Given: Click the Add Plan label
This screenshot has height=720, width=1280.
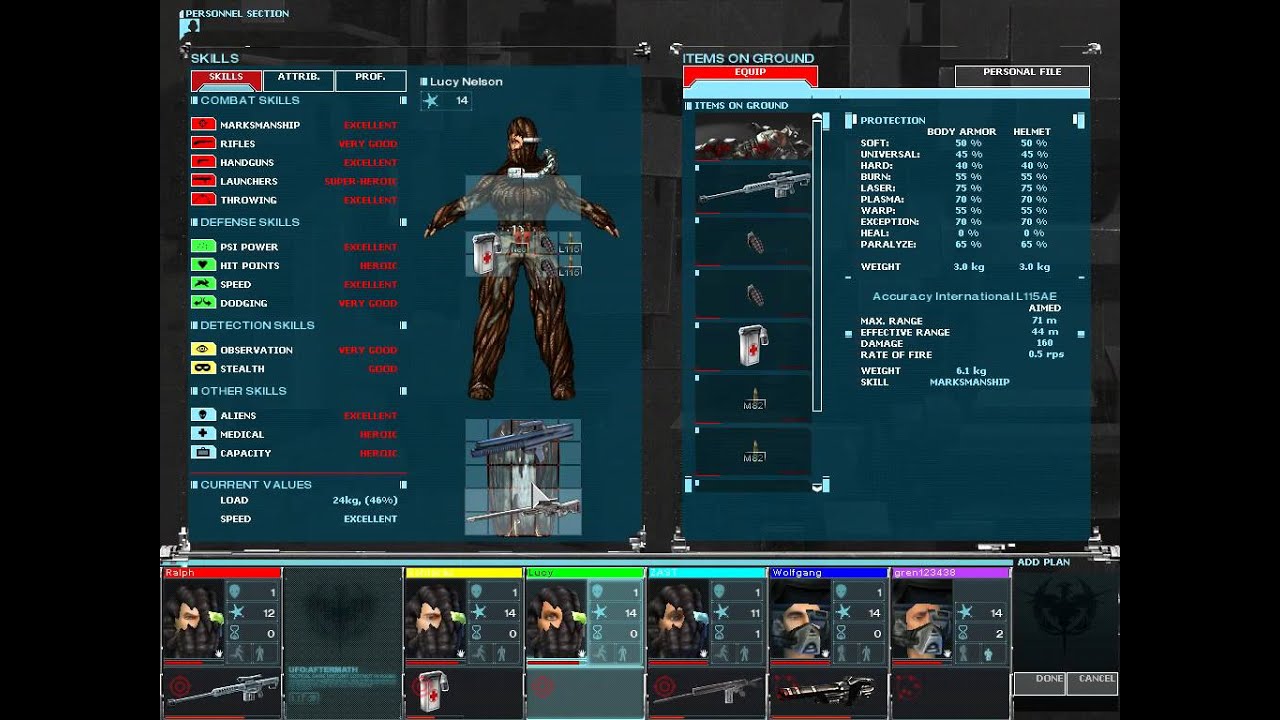Looking at the screenshot, I should 1044,562.
